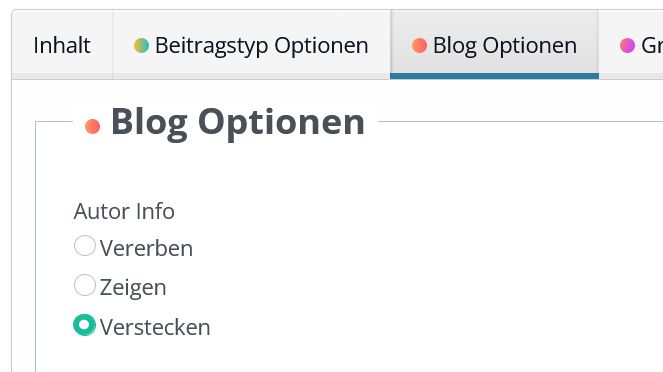Click the Zeigen label text
Screen dimensions: 663x372
click(x=133, y=288)
